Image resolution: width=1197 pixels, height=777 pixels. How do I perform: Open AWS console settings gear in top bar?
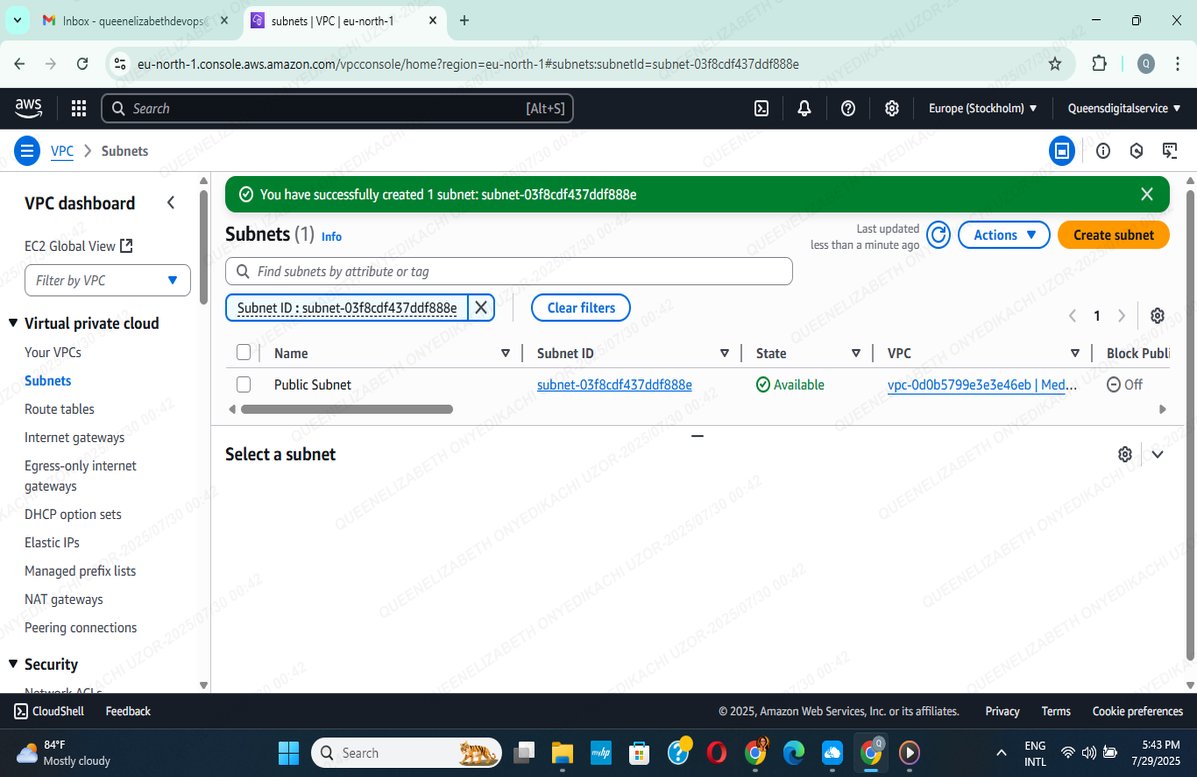click(x=891, y=108)
